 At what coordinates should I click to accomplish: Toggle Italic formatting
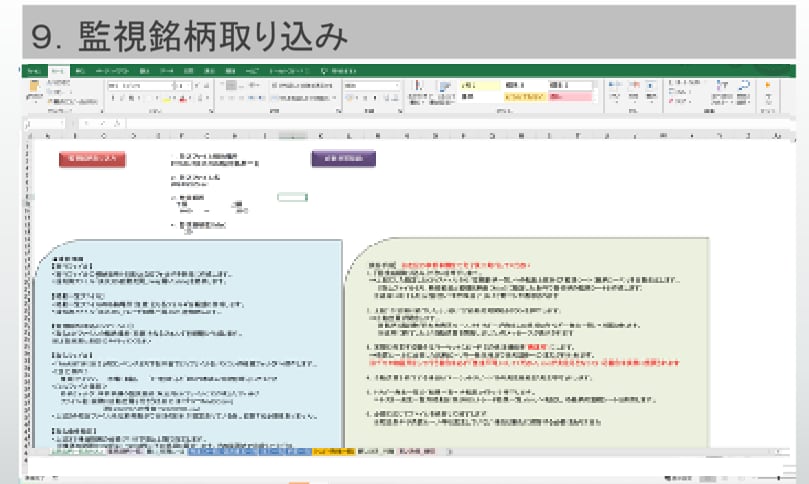pos(122,98)
